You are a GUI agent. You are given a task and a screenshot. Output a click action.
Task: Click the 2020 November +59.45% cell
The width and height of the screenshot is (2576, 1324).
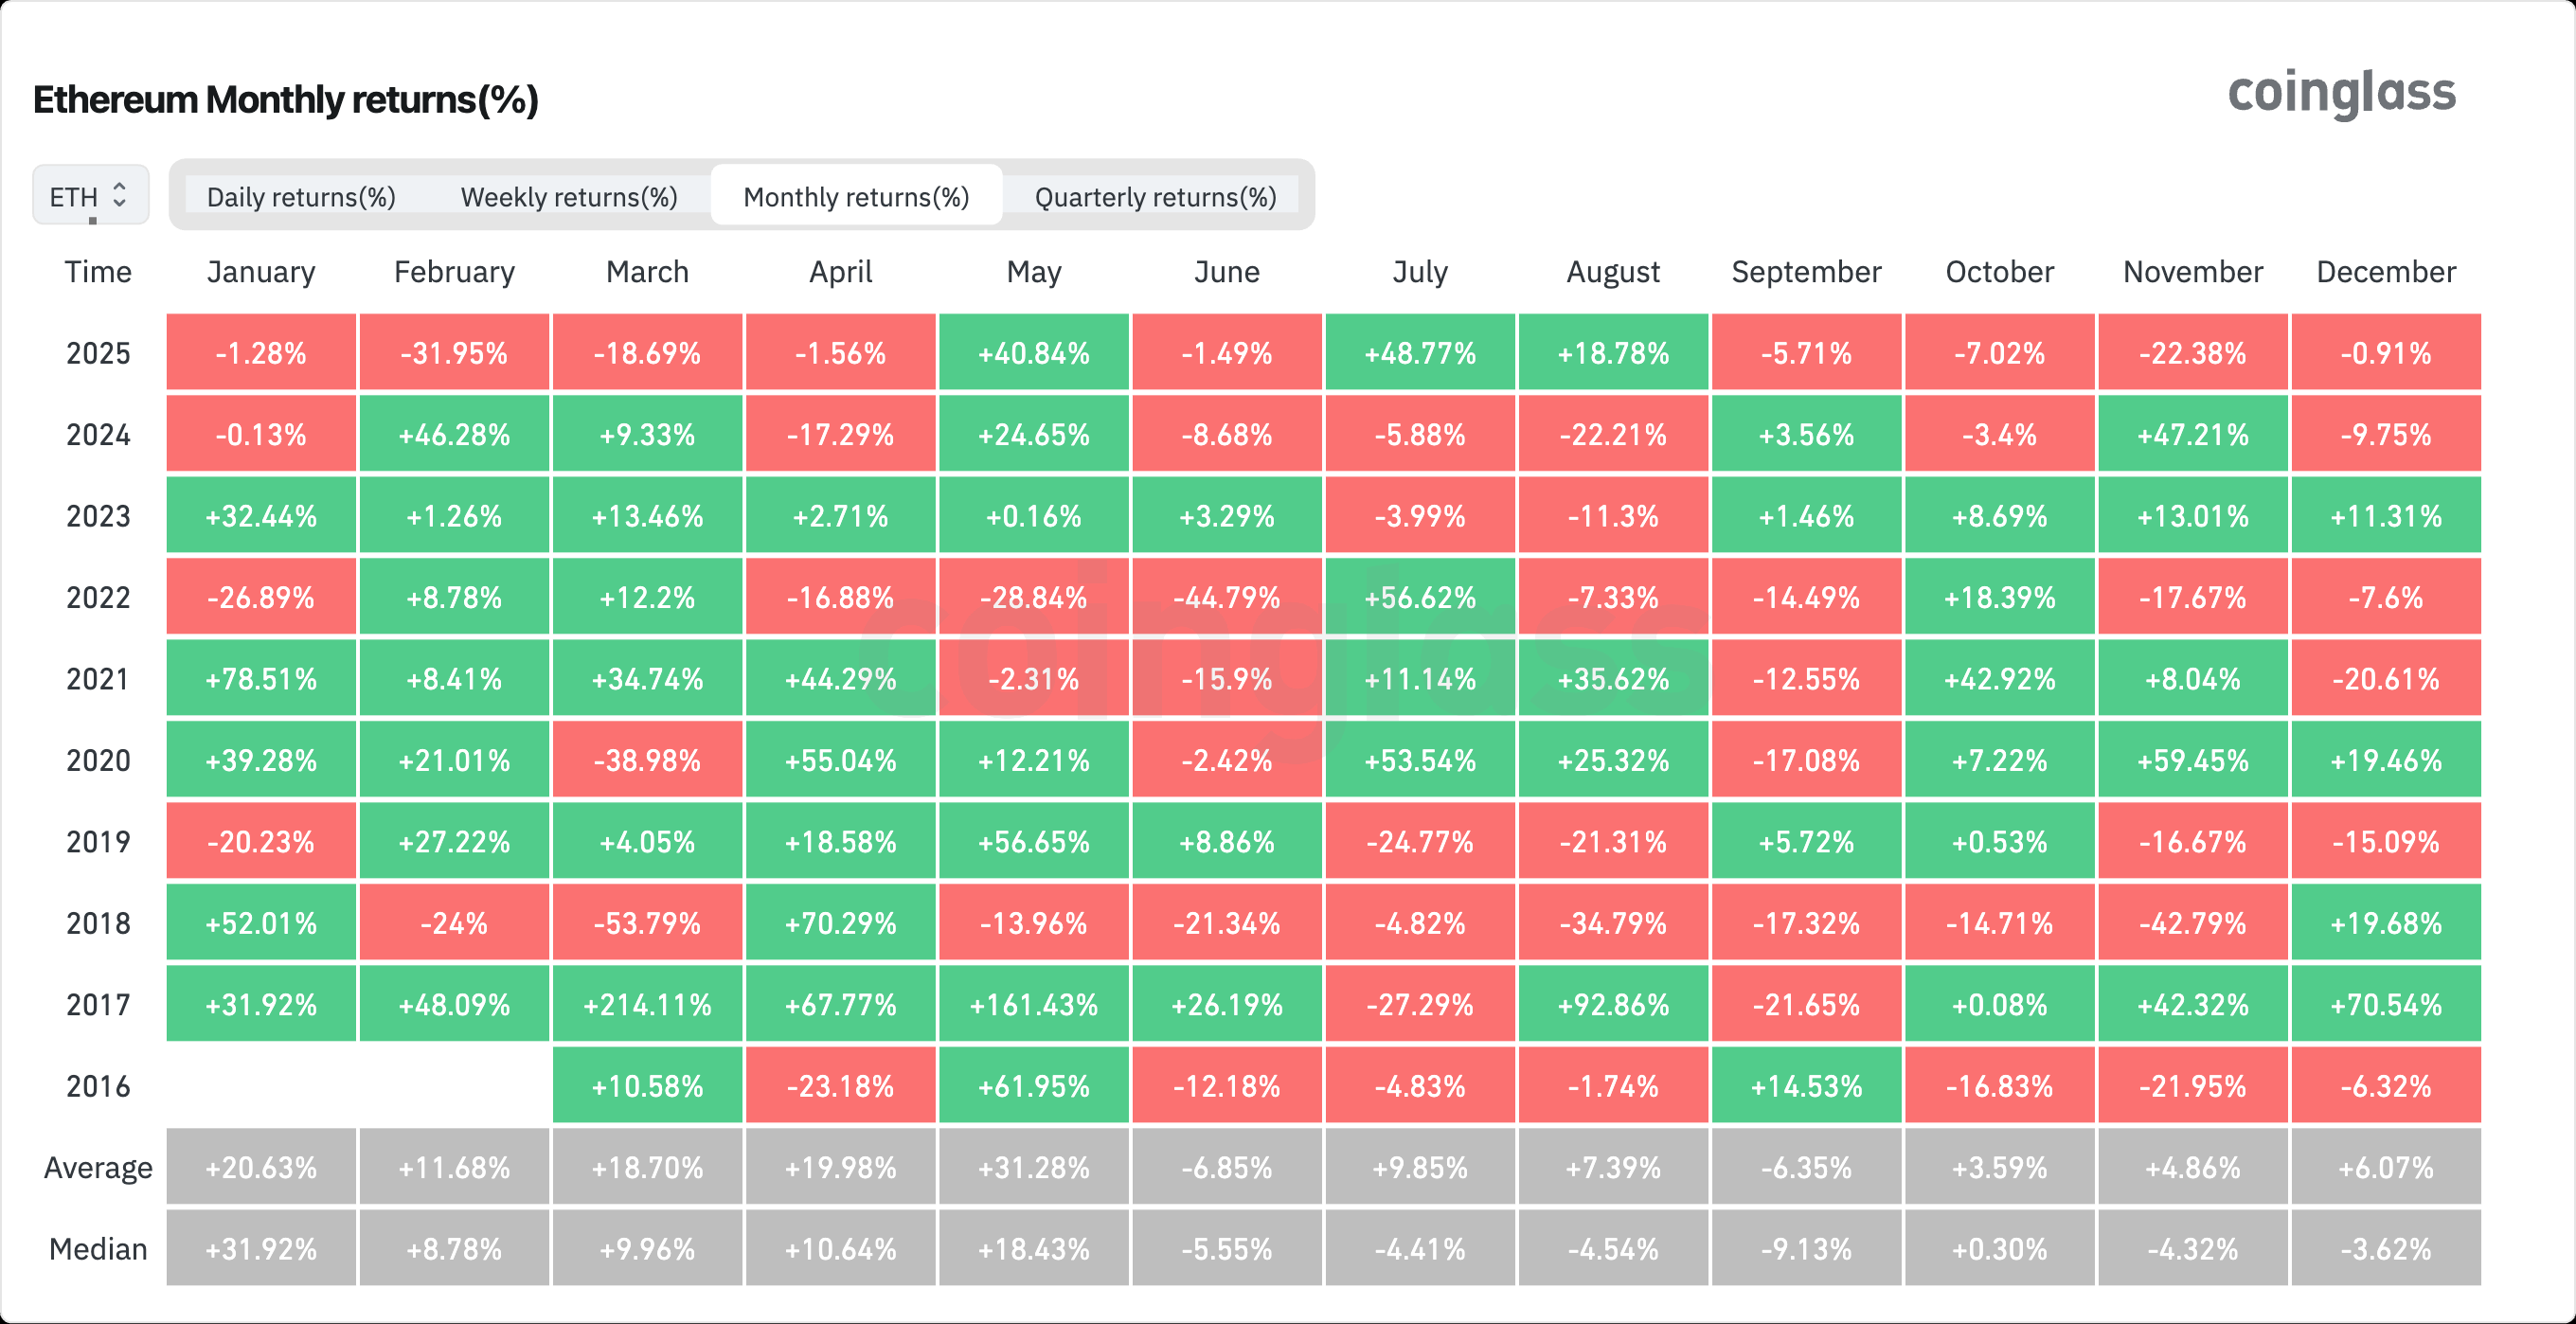pos(2192,760)
